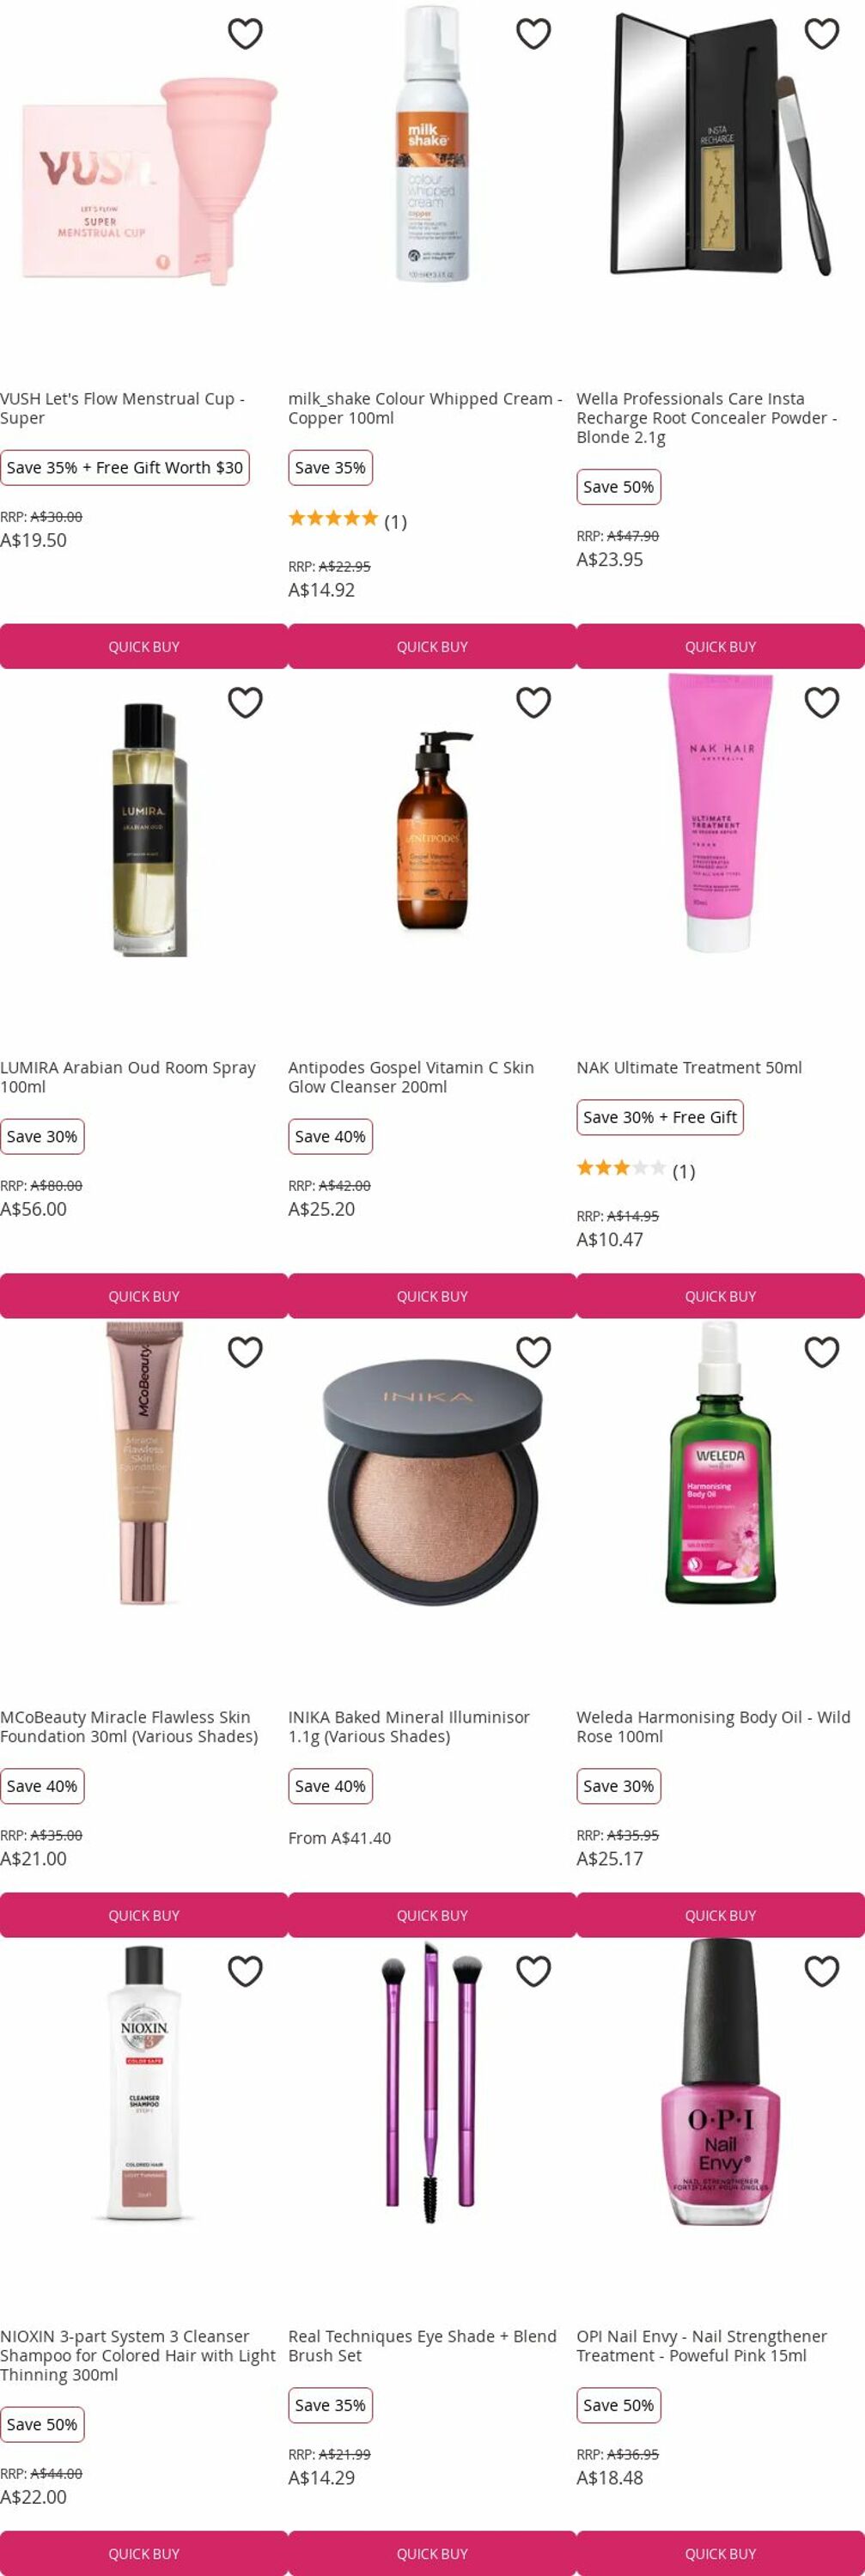The width and height of the screenshot is (865, 2576).
Task: Wishlist the OPI Nail Envy polish
Action: (821, 1971)
